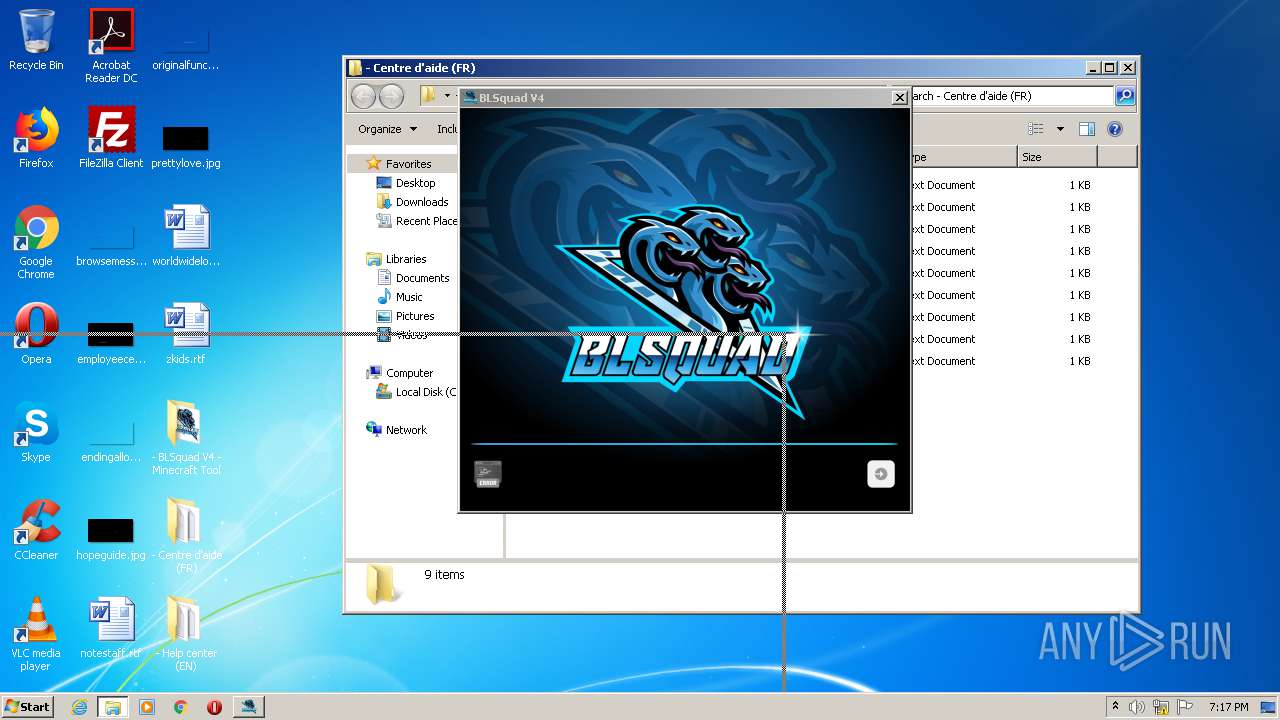
Task: Select hopeguide.jpg desktop file
Action: pos(111,538)
